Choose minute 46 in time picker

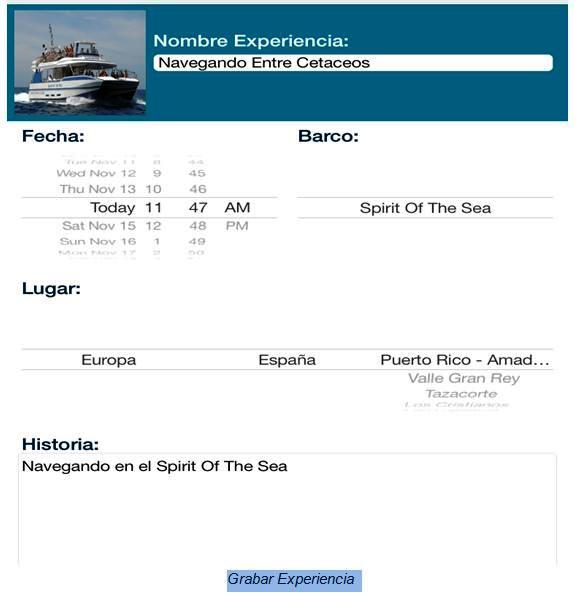(198, 189)
